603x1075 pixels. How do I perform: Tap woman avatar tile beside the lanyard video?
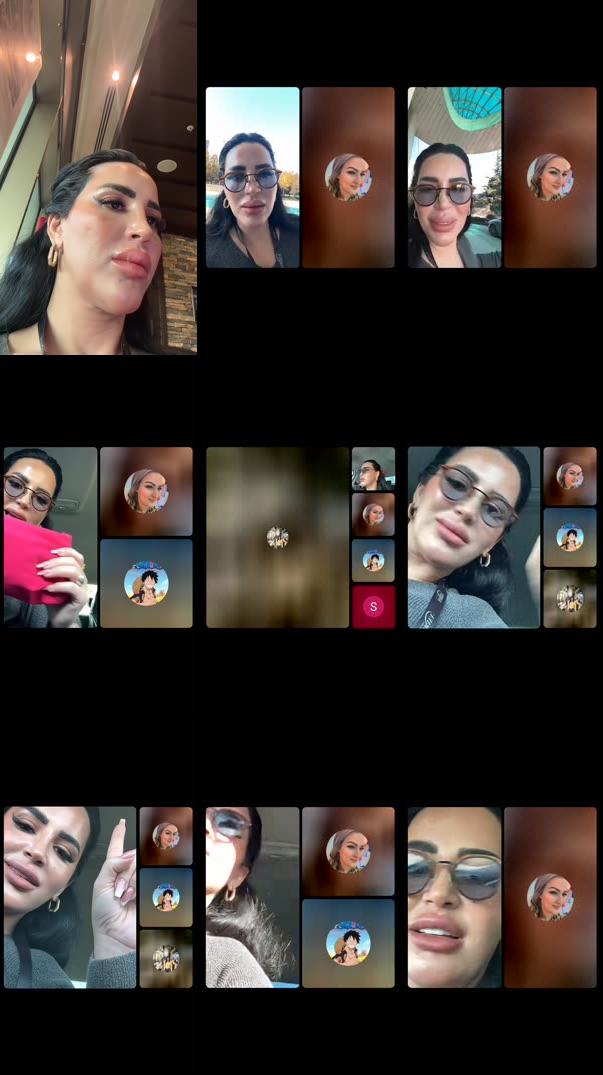pos(570,476)
